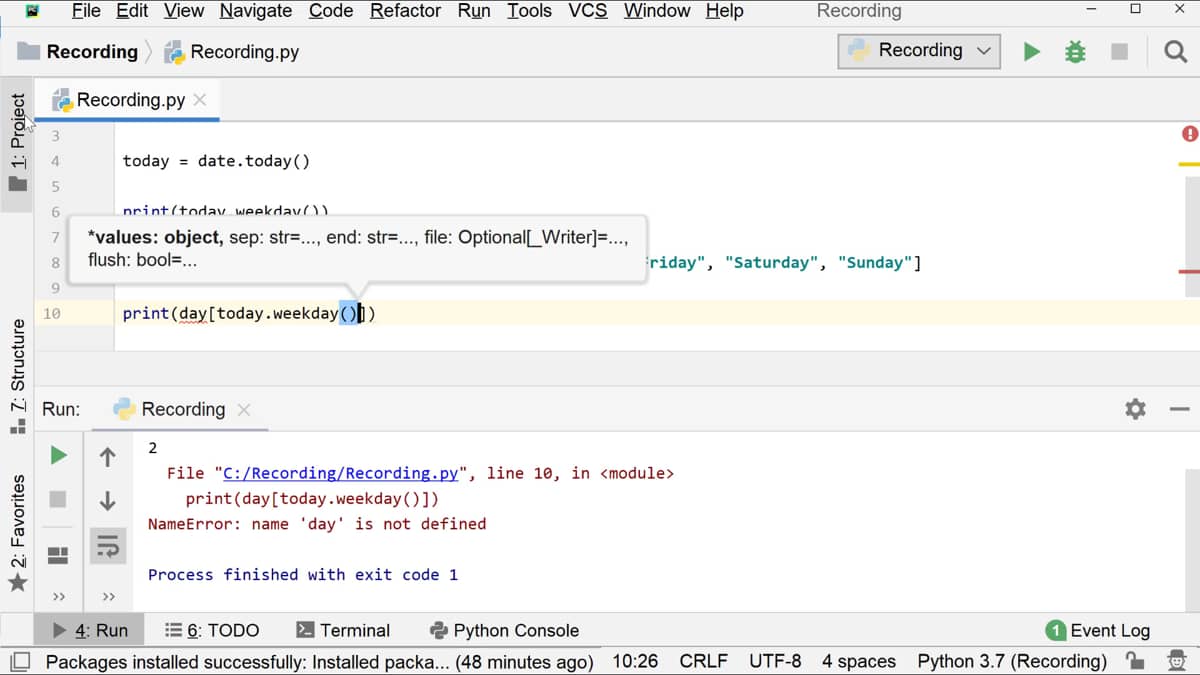Click the 10:26 caret position indicator

pos(635,662)
